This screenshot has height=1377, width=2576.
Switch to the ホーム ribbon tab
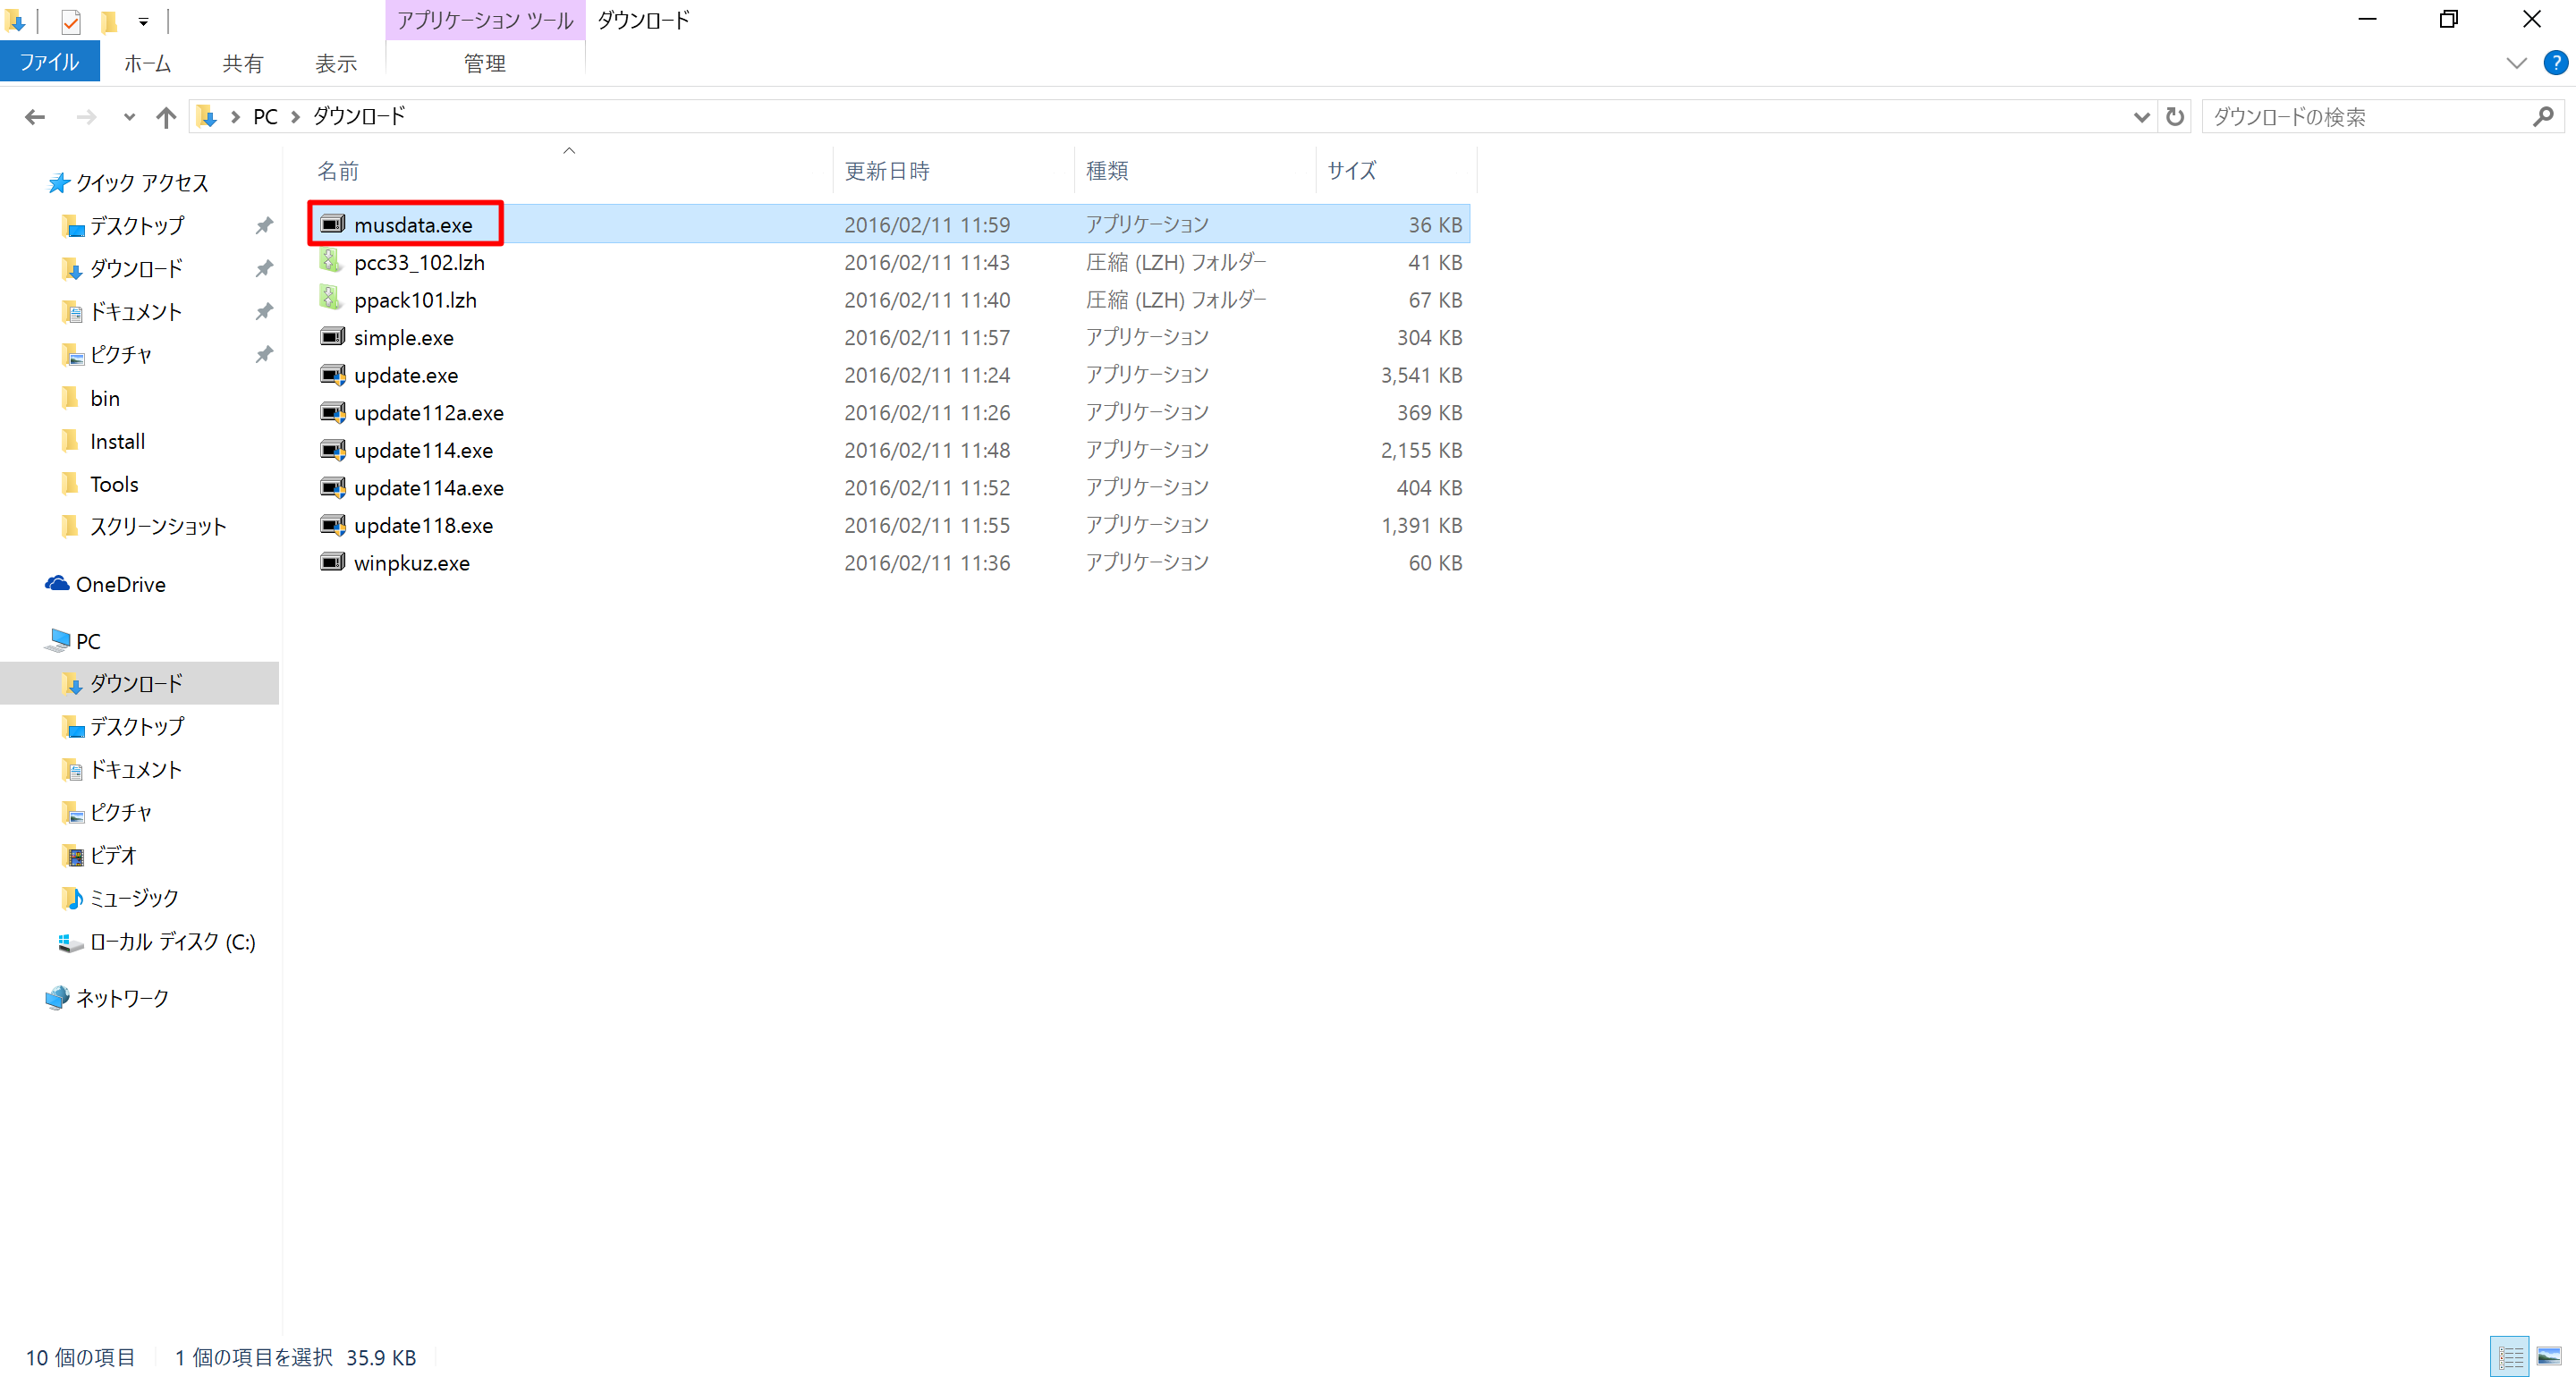(x=147, y=63)
